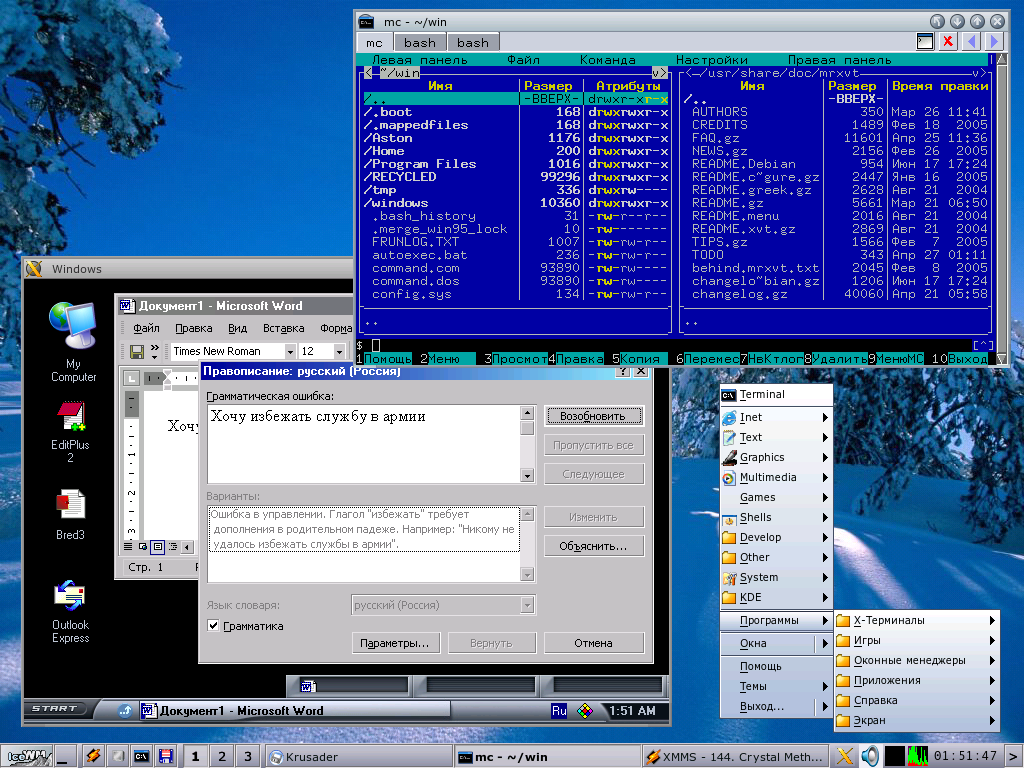Switch to Word's Outline view button

coord(172,547)
